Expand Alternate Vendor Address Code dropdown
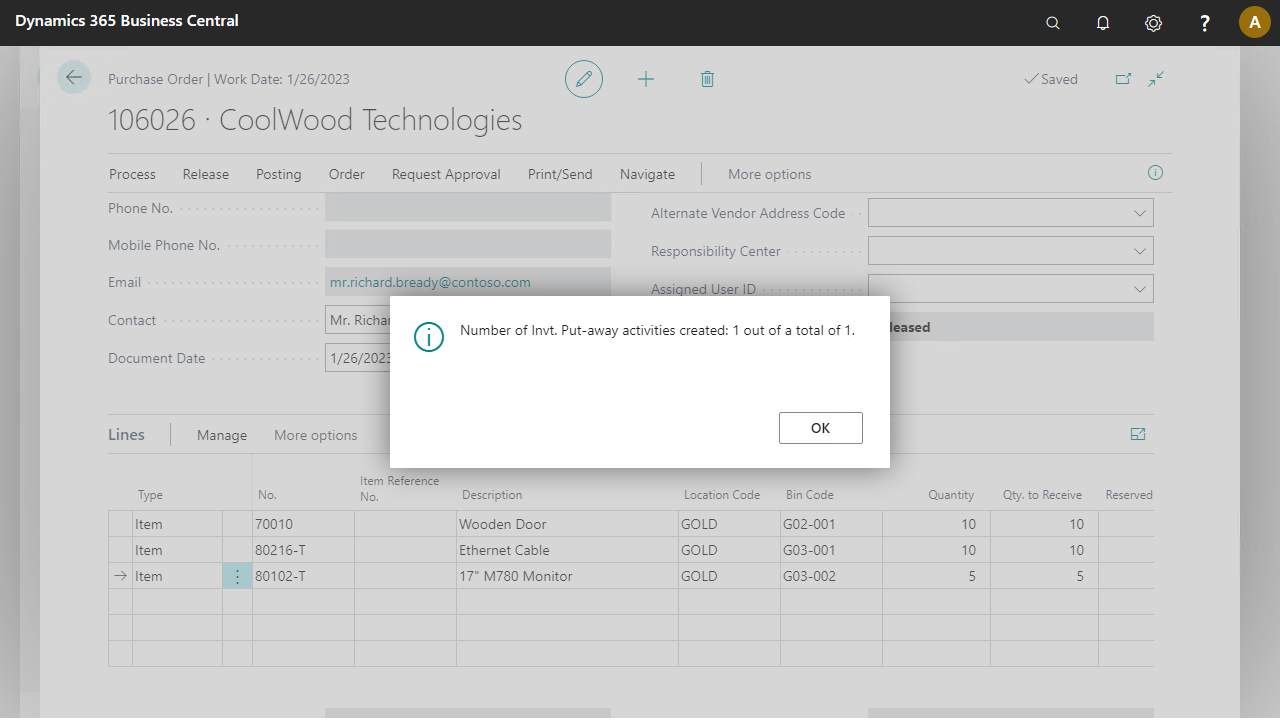 point(1140,213)
